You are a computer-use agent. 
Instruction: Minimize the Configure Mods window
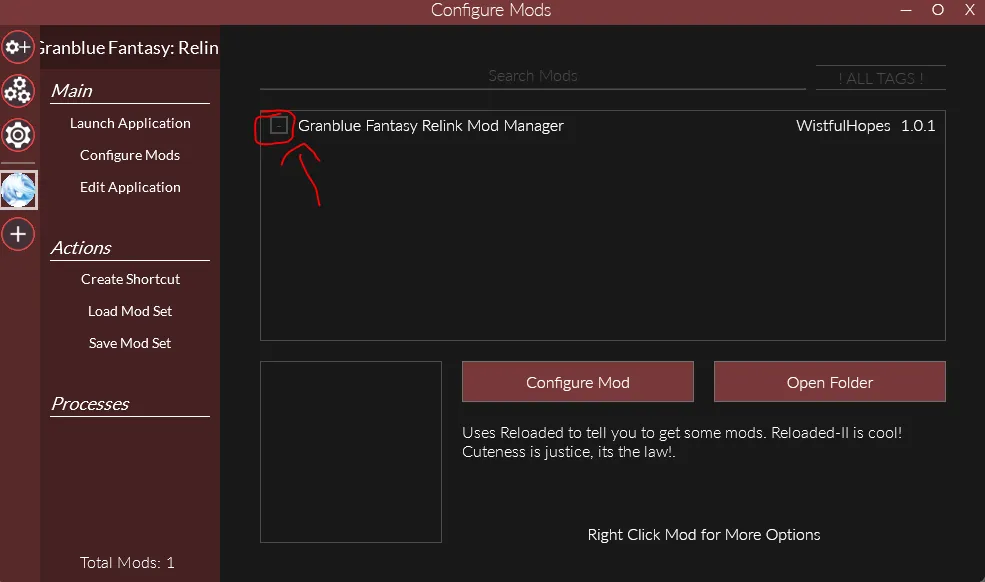pyautogui.click(x=906, y=10)
